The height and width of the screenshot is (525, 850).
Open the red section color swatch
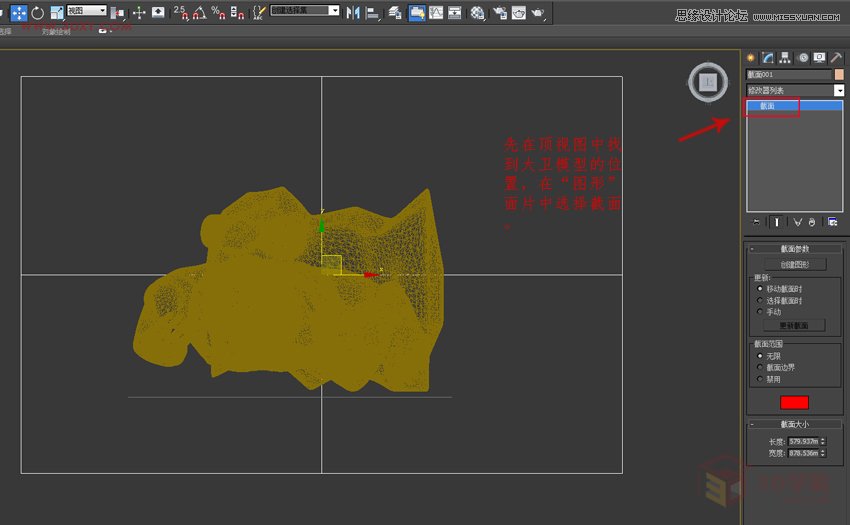click(x=794, y=402)
